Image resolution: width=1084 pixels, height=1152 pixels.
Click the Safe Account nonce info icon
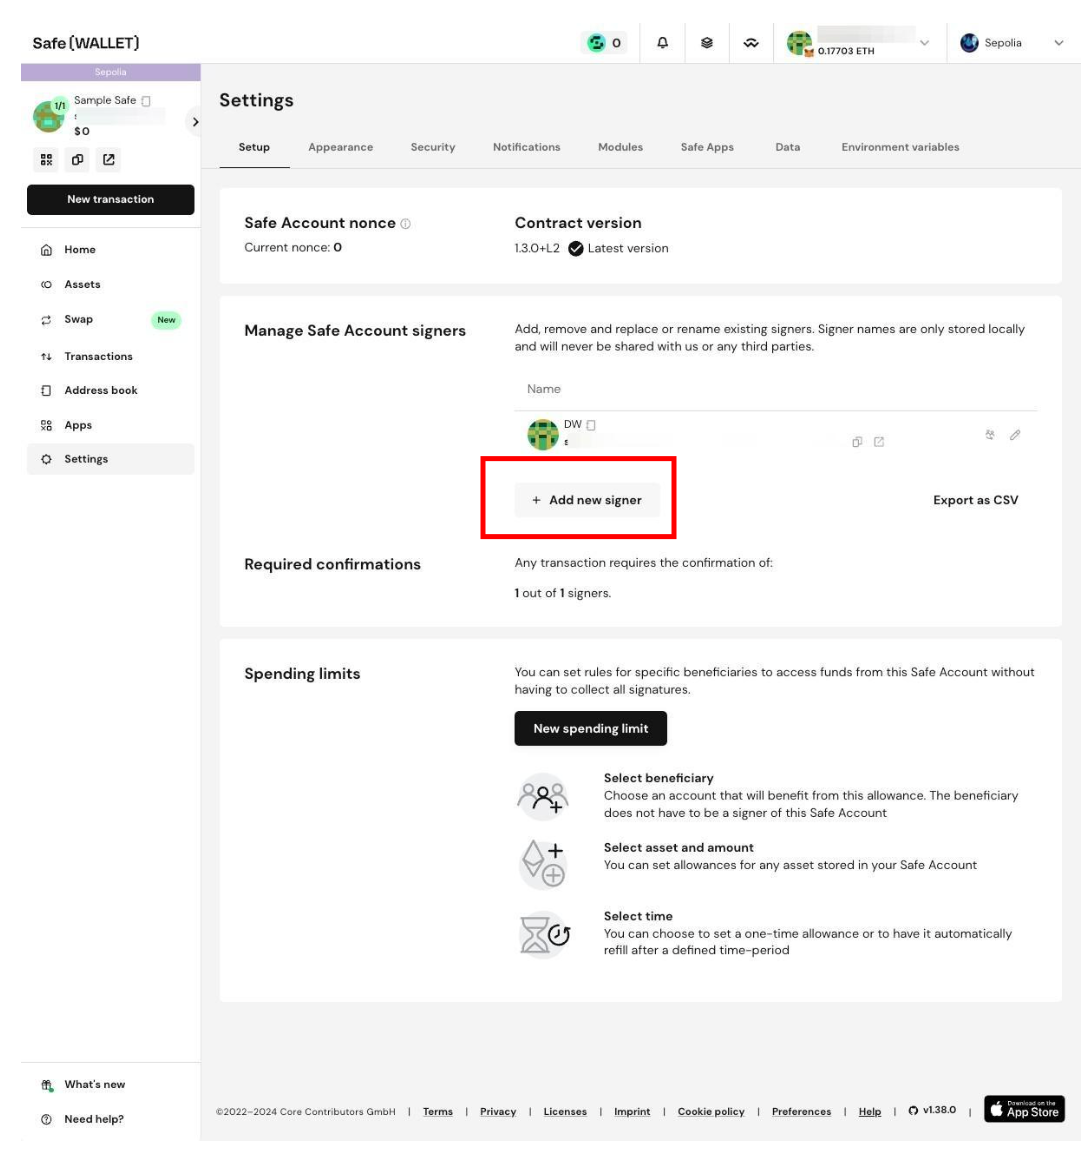(x=405, y=223)
